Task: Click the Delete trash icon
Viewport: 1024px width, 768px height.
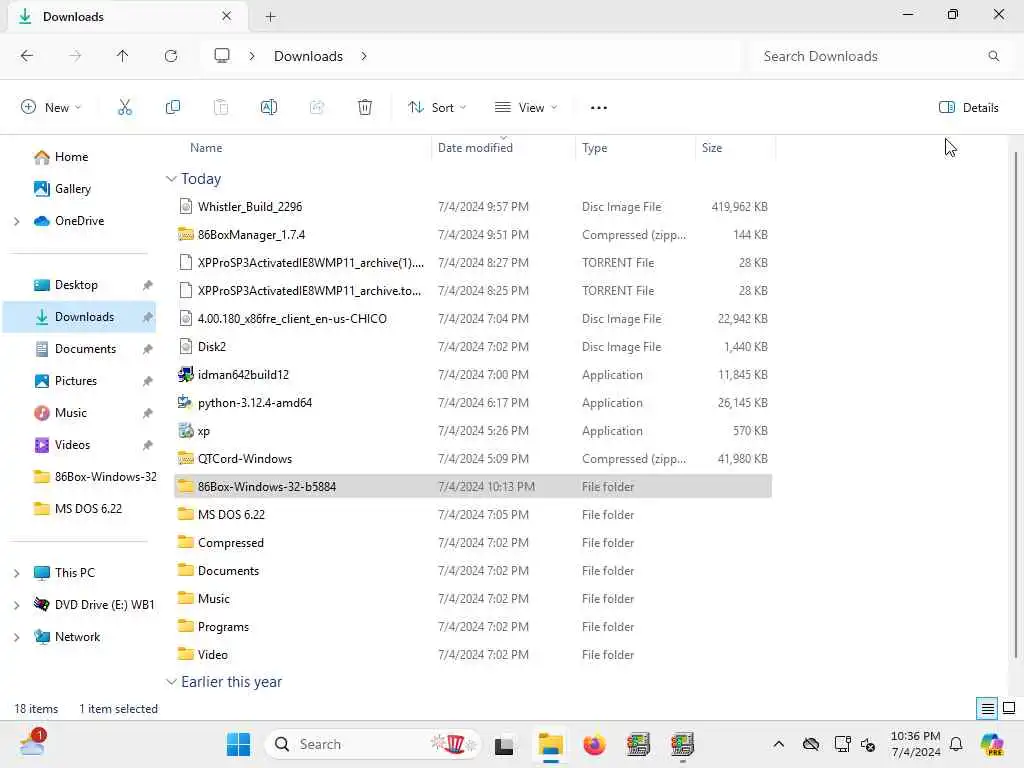Action: pyautogui.click(x=365, y=107)
